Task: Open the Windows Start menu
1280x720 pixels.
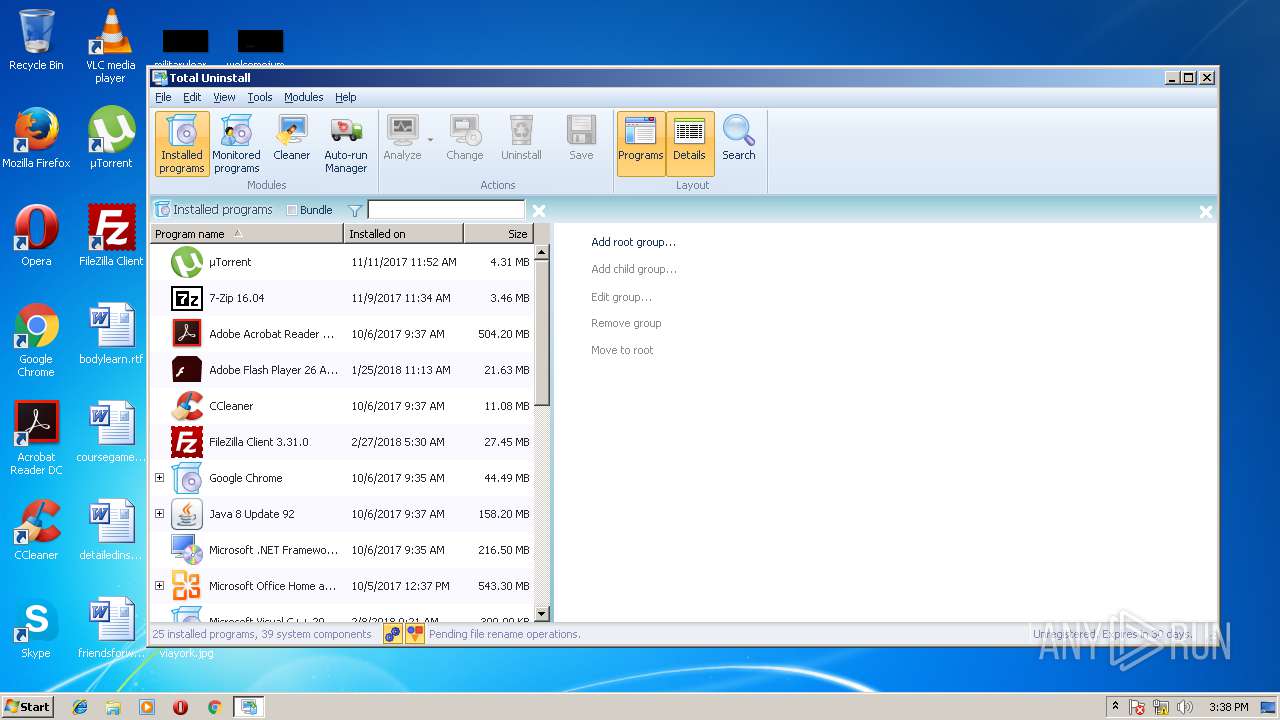Action: pos(27,706)
